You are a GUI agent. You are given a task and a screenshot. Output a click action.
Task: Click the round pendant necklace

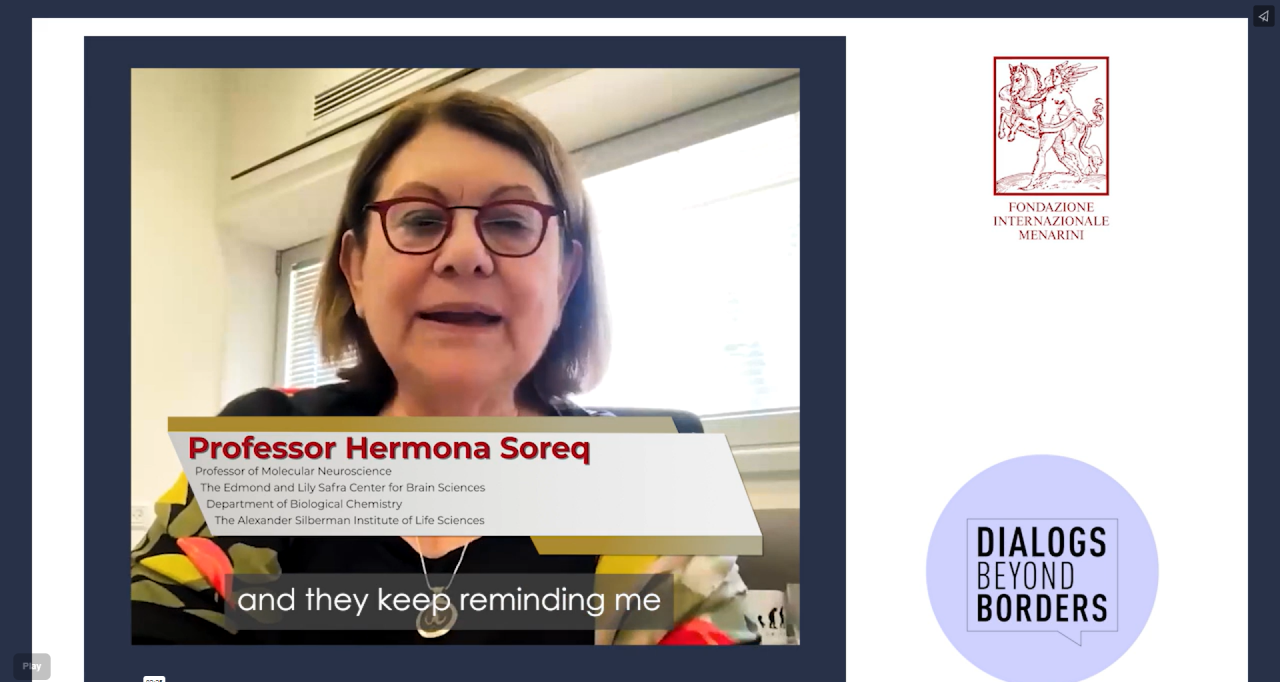pyautogui.click(x=437, y=618)
